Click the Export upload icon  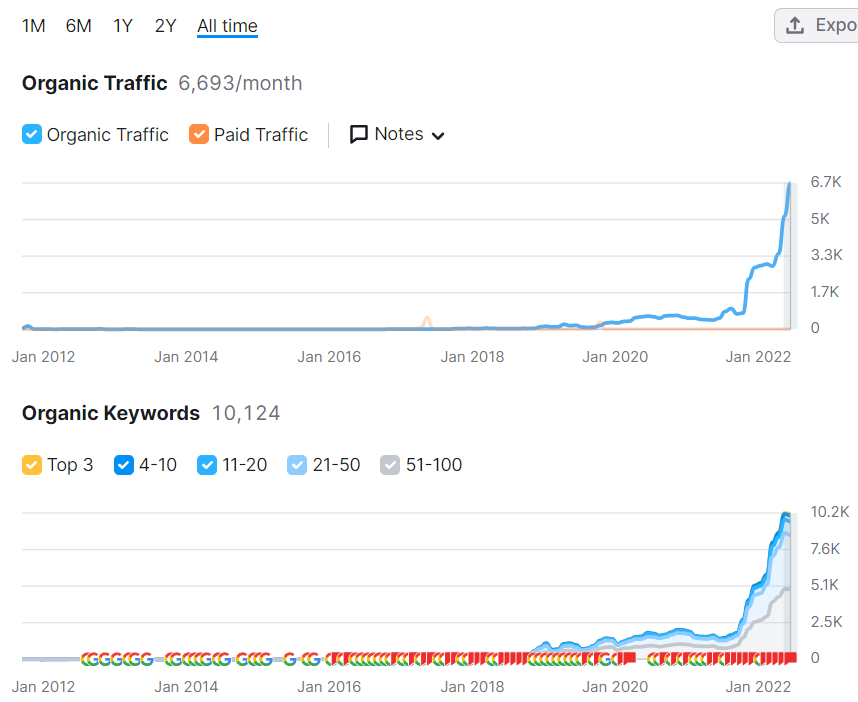[795, 25]
